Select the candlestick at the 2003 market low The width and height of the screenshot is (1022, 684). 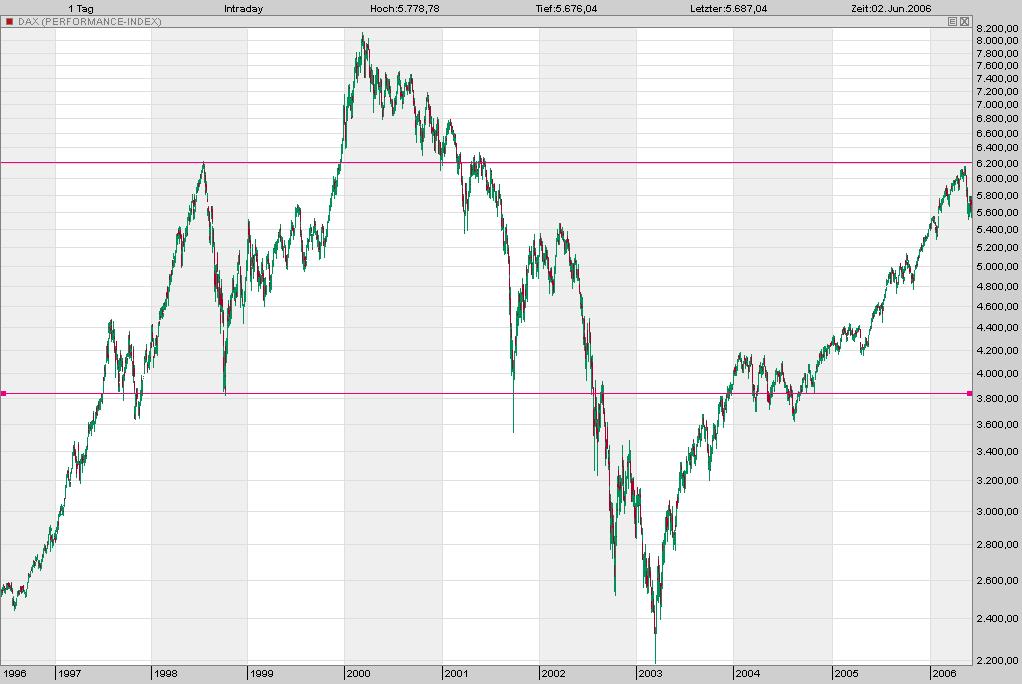(656, 640)
